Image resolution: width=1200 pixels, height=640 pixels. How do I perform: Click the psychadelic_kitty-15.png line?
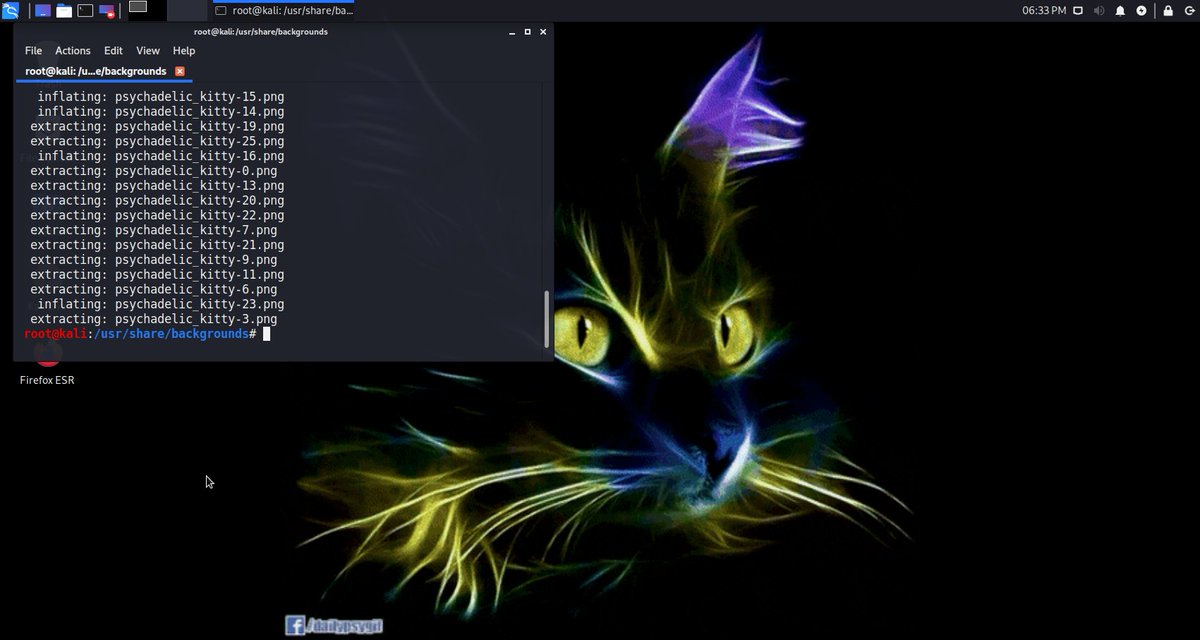[160, 97]
